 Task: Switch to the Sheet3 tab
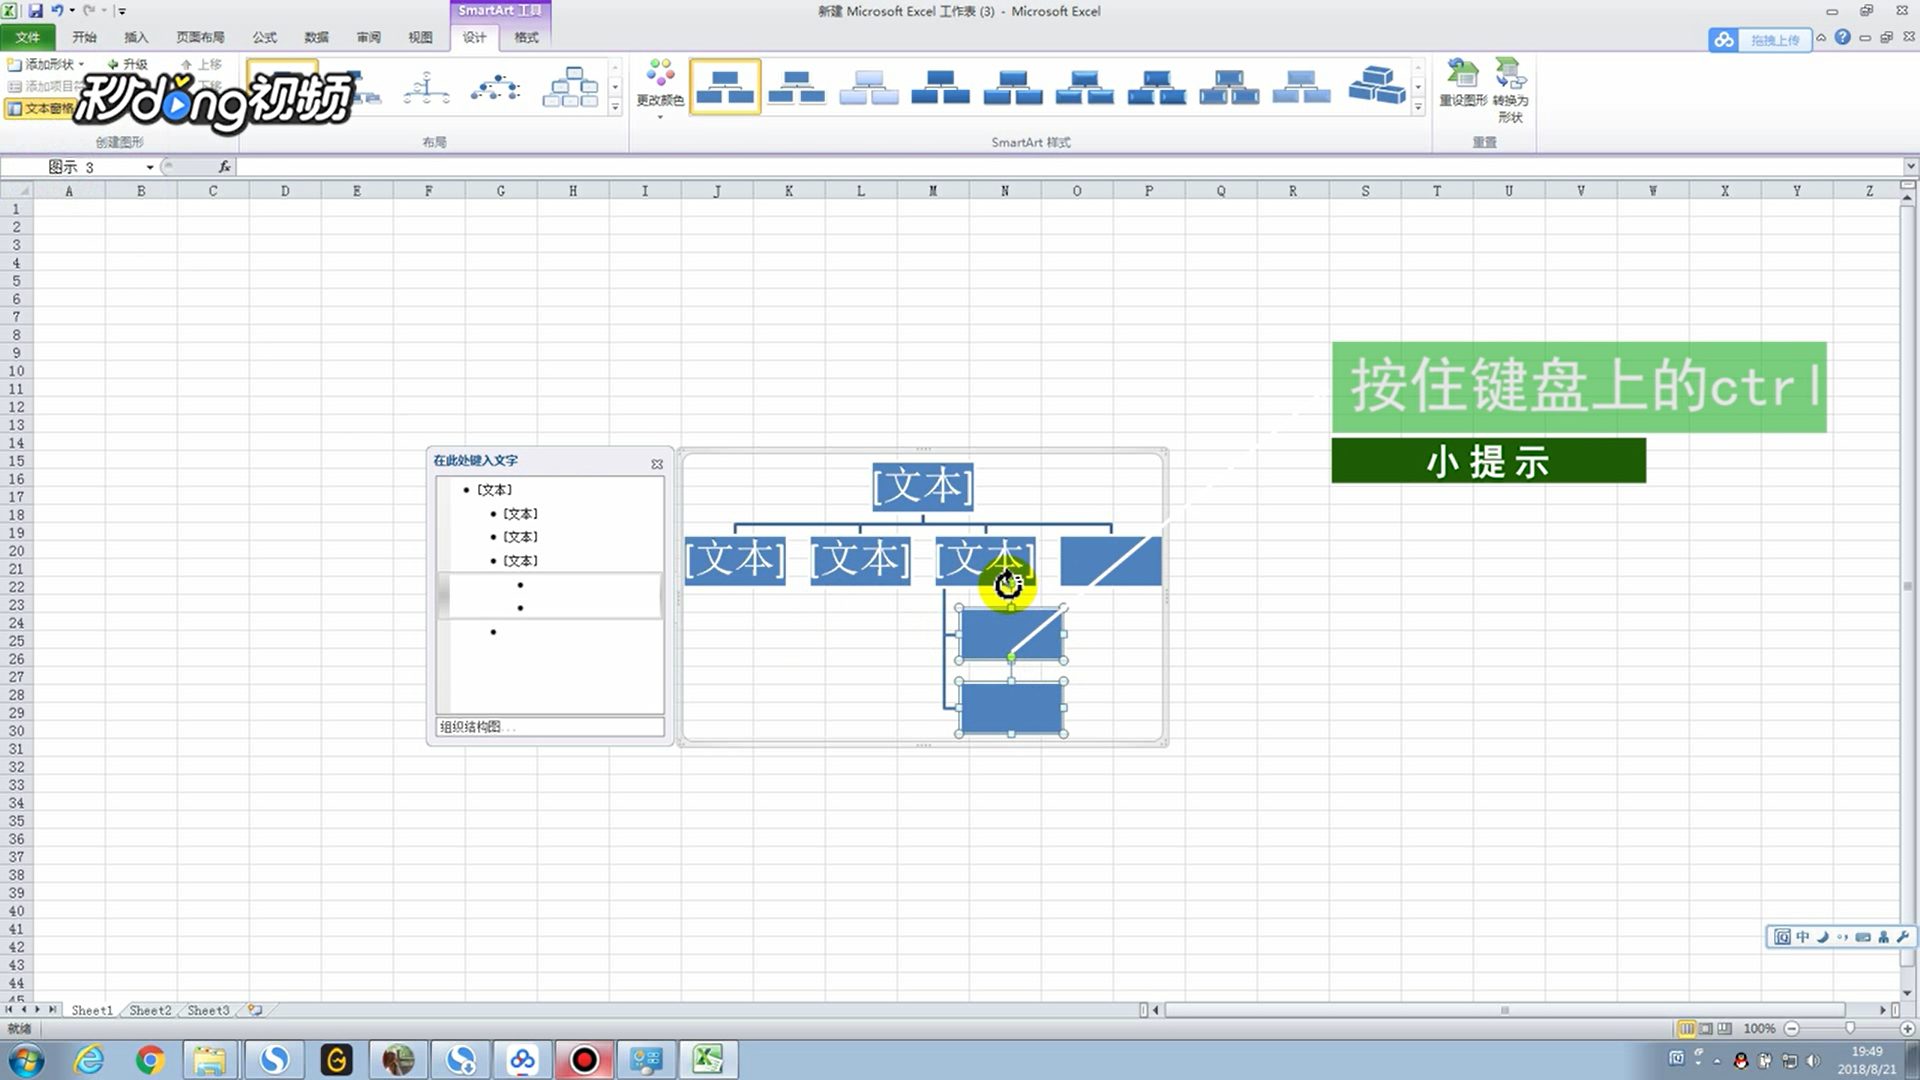click(x=208, y=1011)
